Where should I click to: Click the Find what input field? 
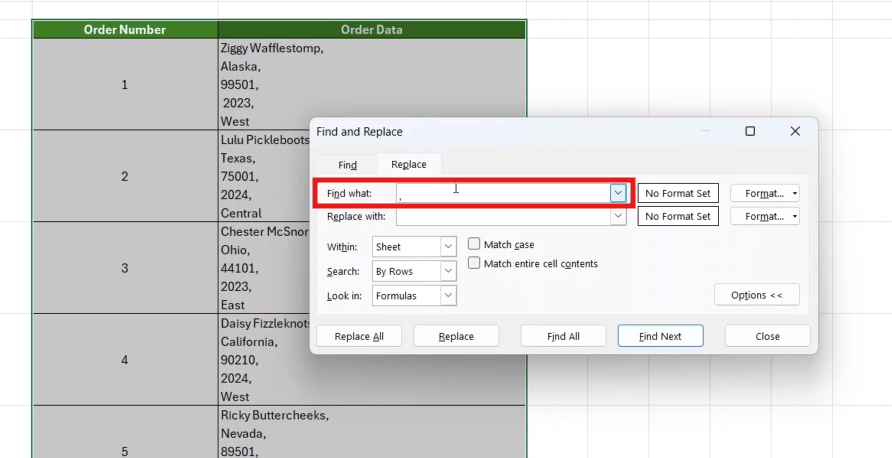pyautogui.click(x=503, y=193)
